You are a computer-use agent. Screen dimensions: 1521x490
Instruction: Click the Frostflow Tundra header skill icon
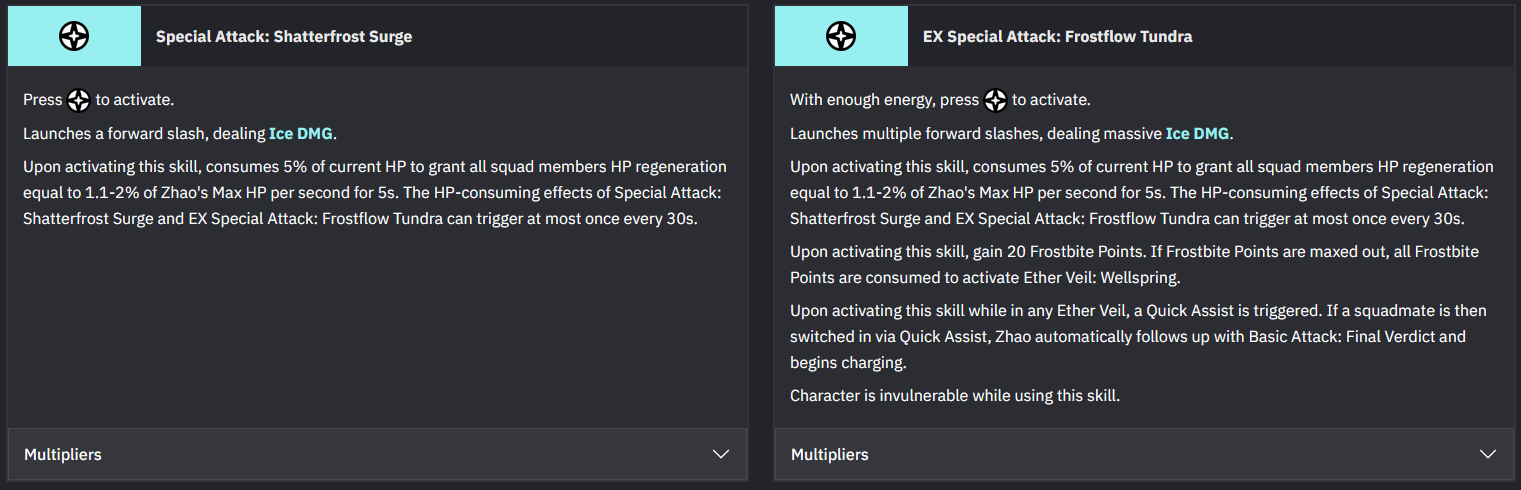tap(841, 36)
